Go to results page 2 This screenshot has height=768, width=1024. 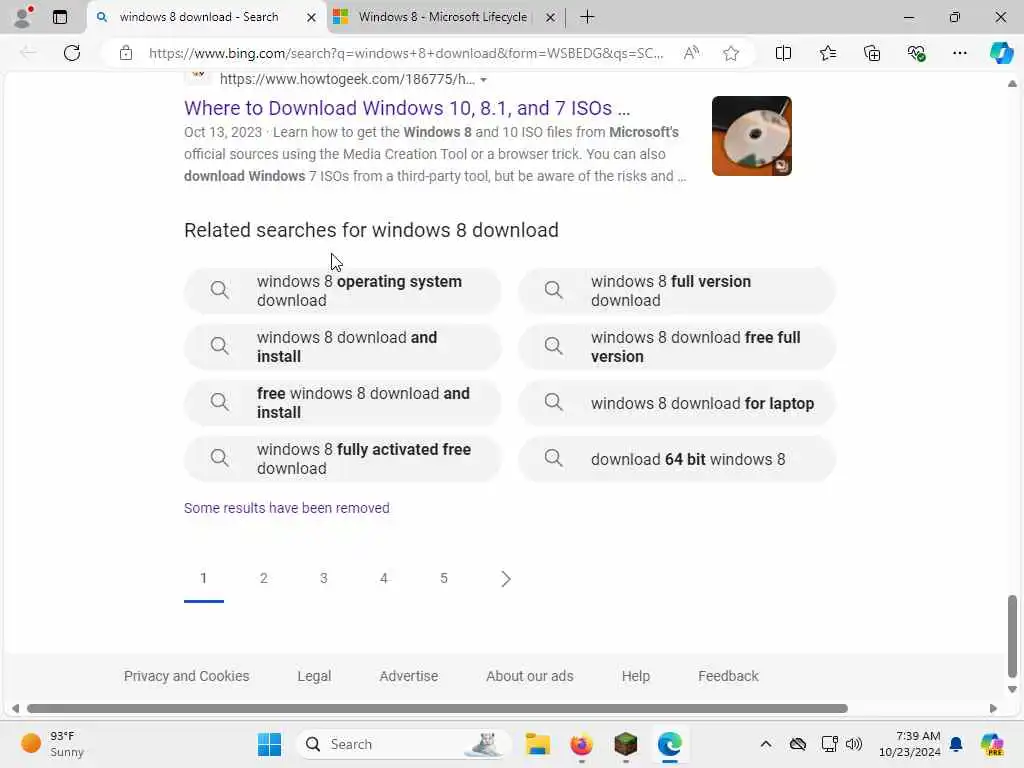click(264, 578)
